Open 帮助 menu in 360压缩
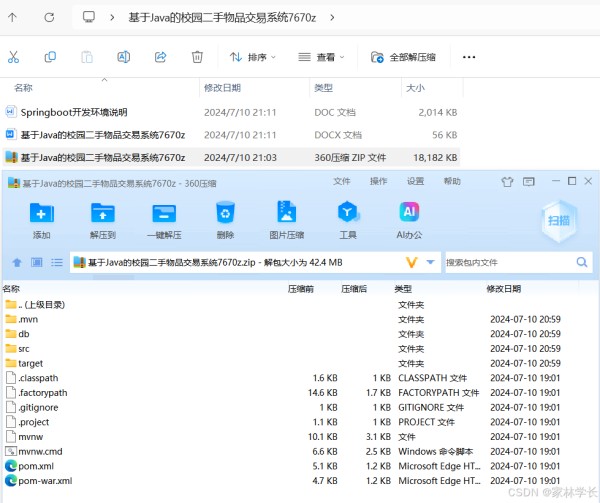 (x=452, y=181)
